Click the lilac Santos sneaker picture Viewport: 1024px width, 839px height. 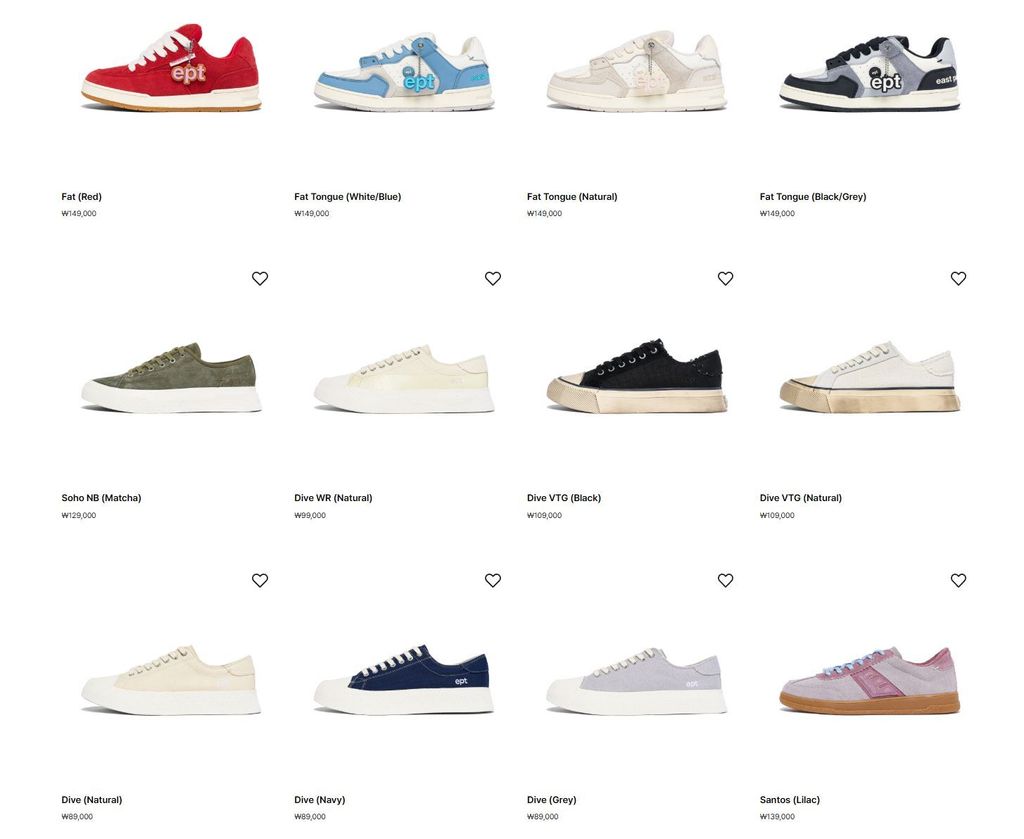pos(870,680)
